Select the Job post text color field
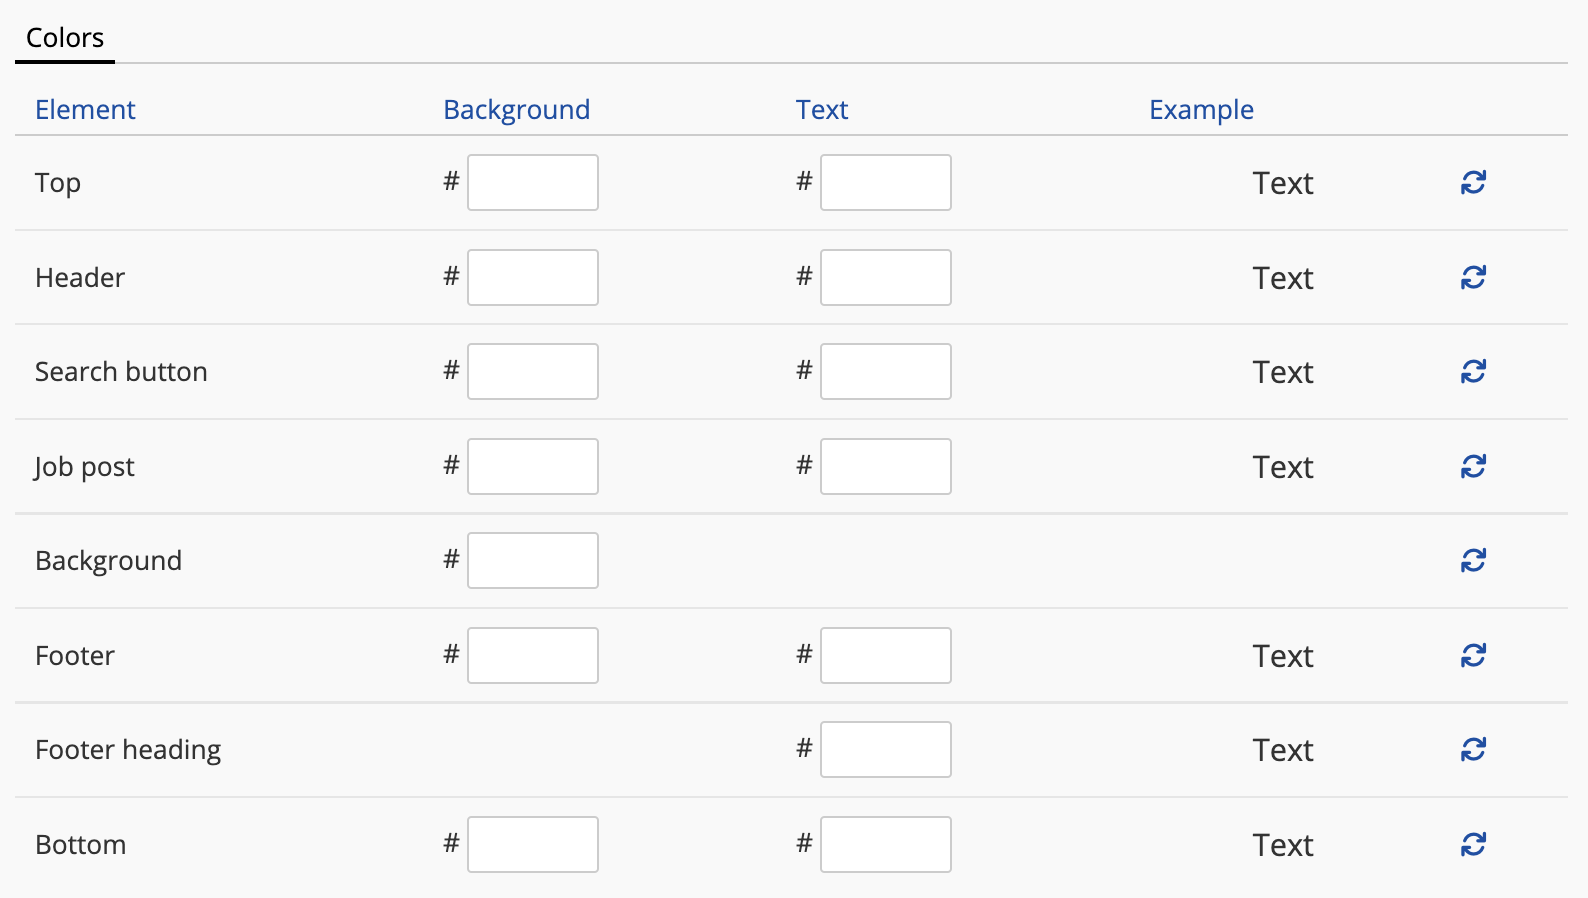Image resolution: width=1588 pixels, height=898 pixels. click(x=886, y=466)
